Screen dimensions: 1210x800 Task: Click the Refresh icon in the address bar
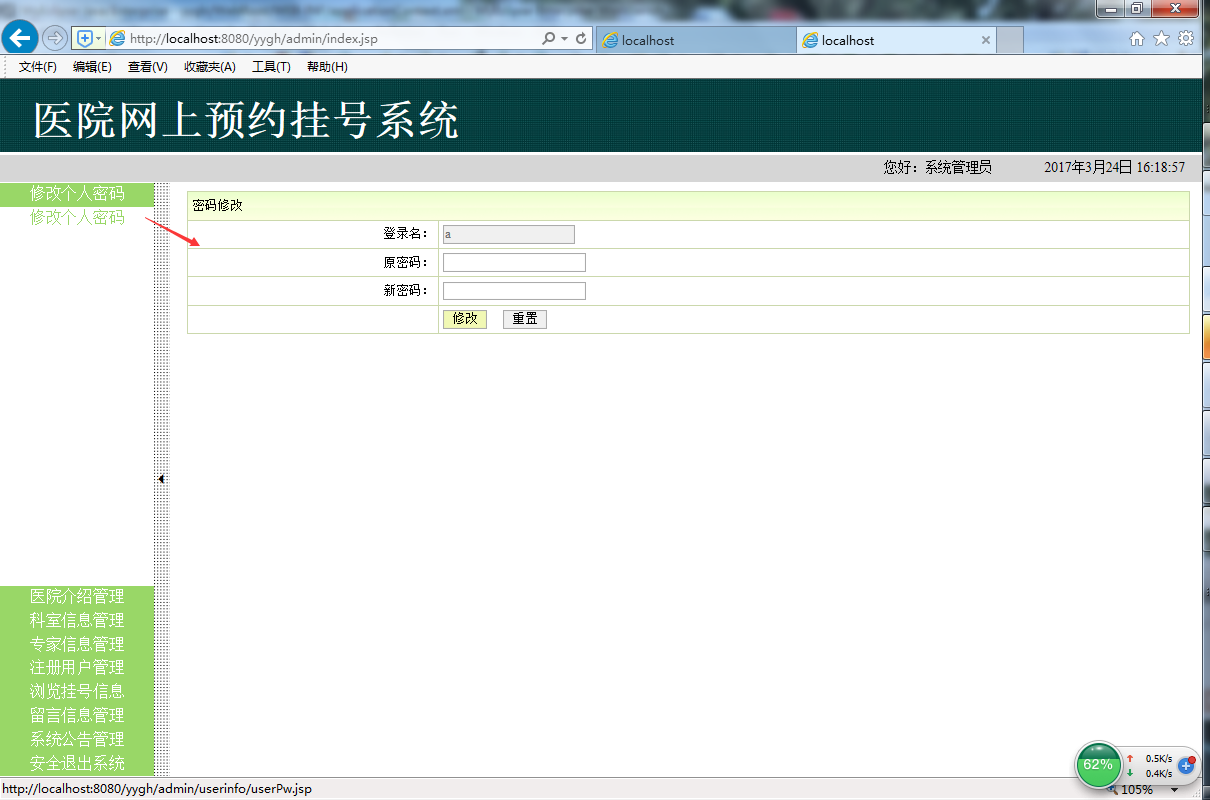[x=581, y=39]
